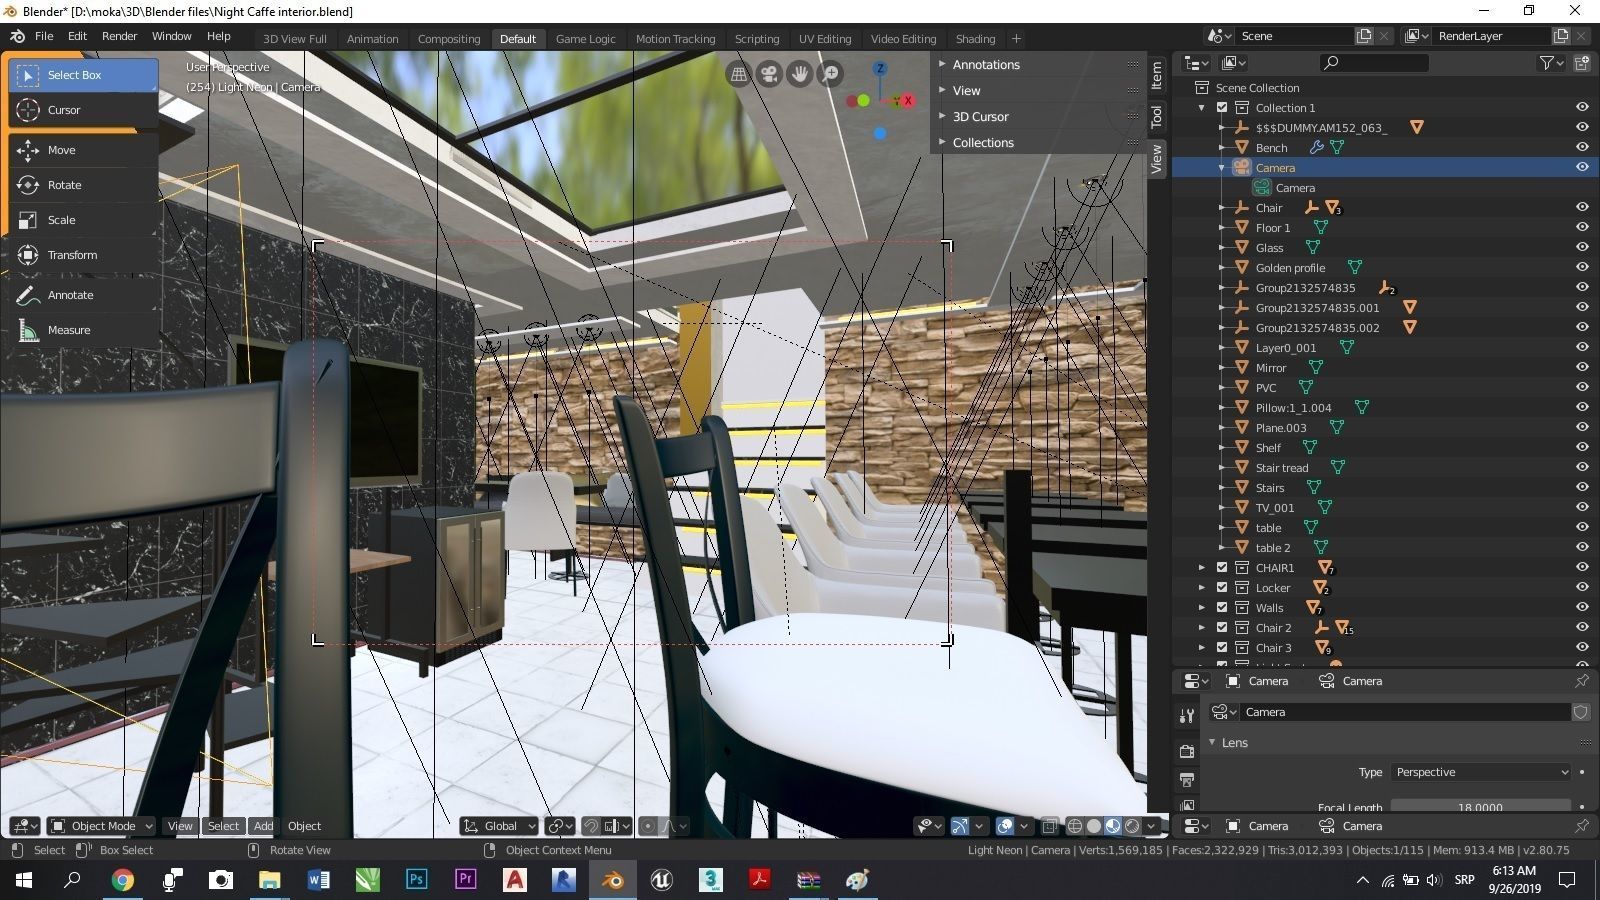Hide the Bench object
The height and width of the screenshot is (900, 1600).
[1582, 148]
